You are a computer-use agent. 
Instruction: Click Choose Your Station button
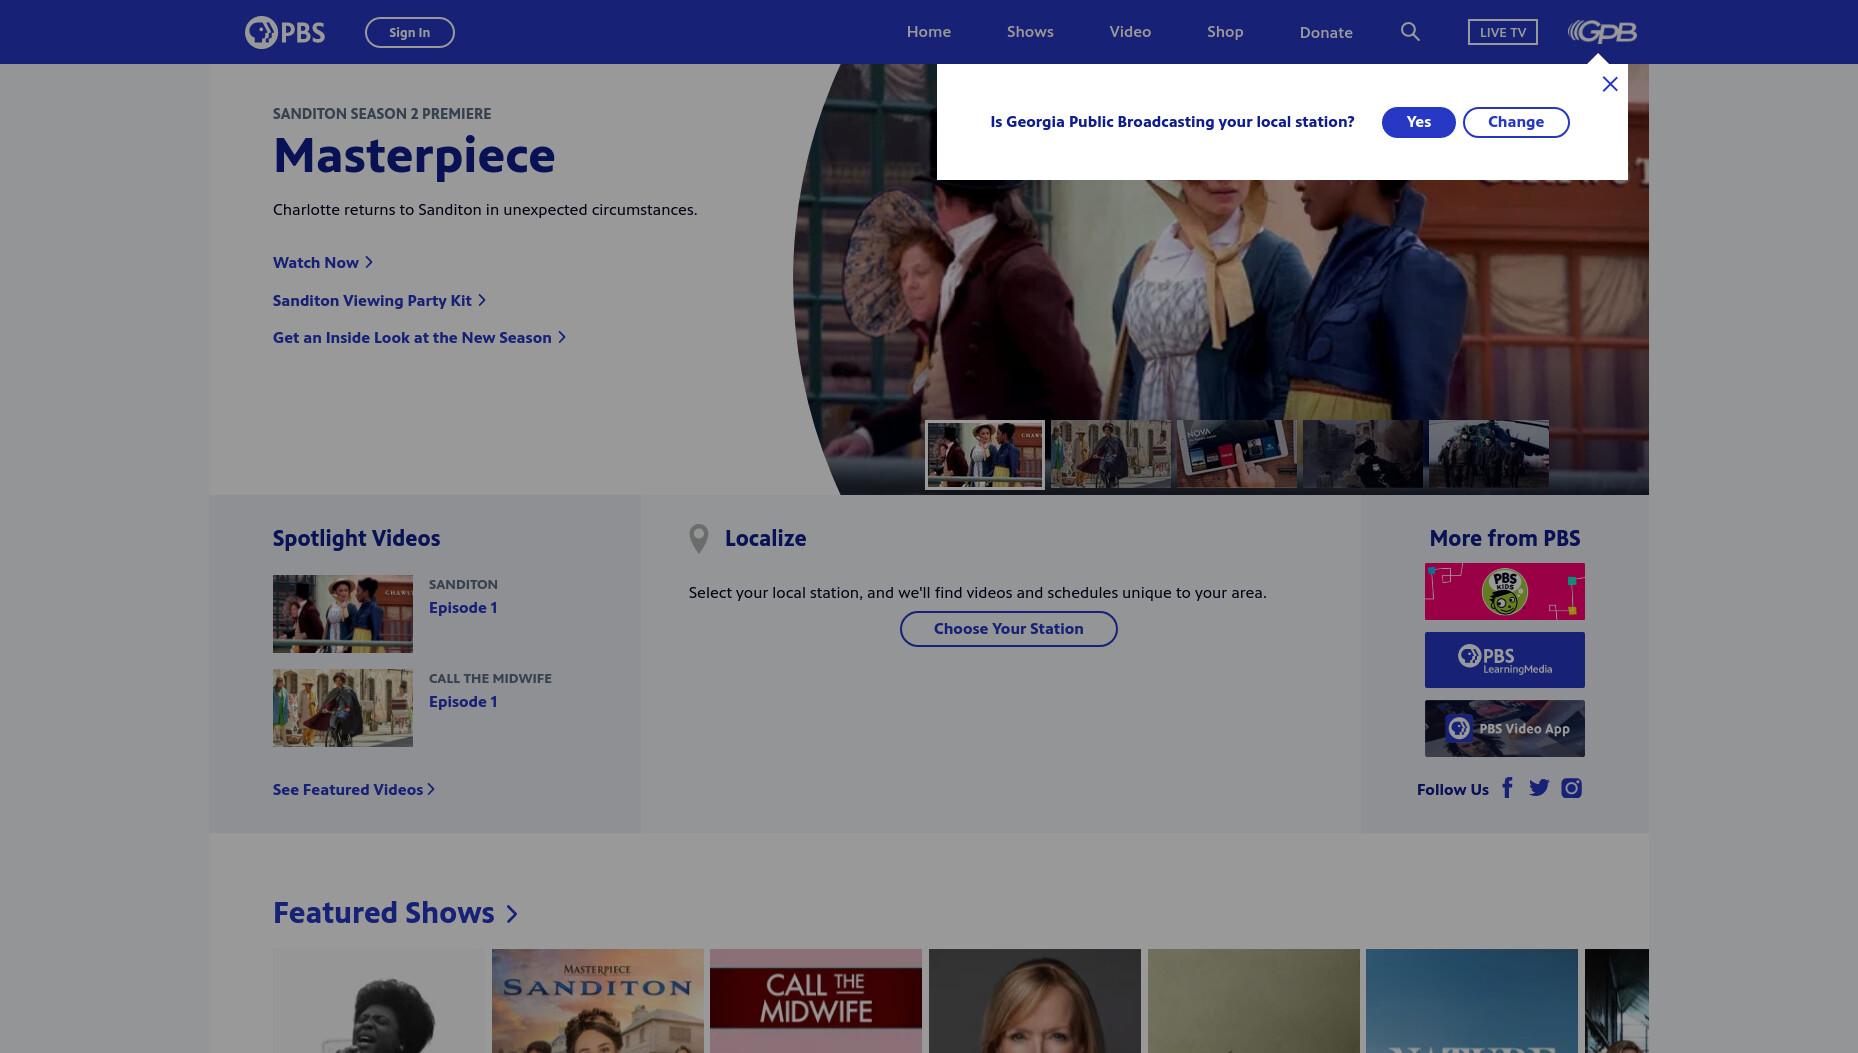click(1009, 629)
